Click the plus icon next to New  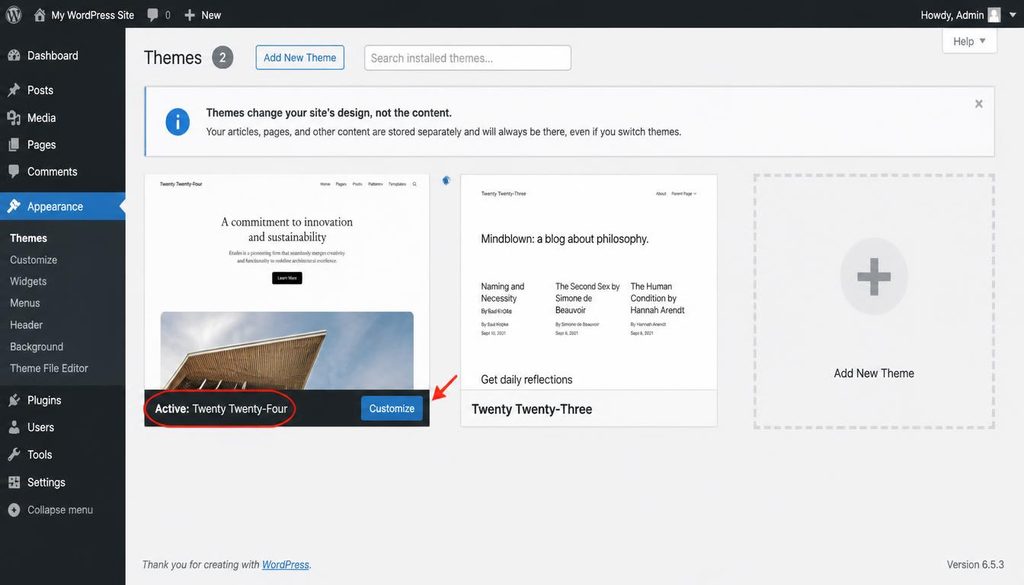tap(189, 15)
